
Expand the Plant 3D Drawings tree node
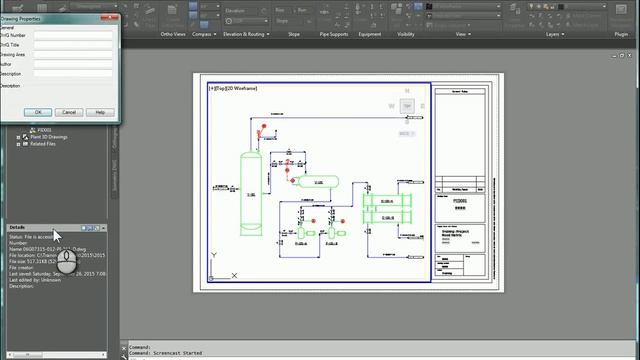pyautogui.click(x=18, y=138)
